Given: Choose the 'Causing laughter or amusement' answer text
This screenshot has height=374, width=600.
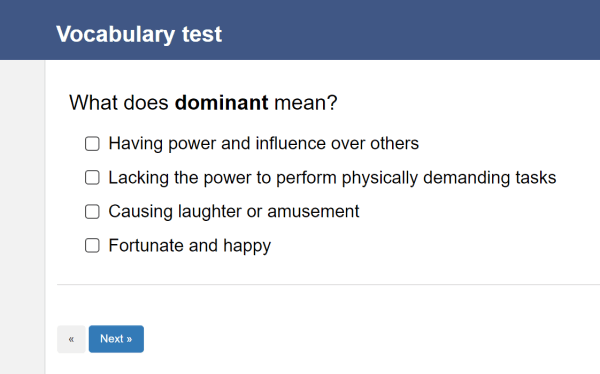Looking at the screenshot, I should [234, 212].
